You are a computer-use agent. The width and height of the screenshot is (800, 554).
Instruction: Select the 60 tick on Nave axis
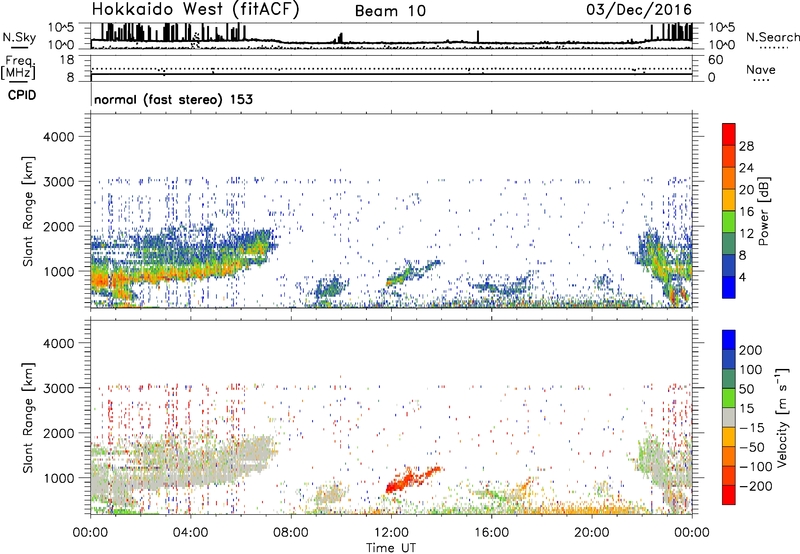point(715,60)
